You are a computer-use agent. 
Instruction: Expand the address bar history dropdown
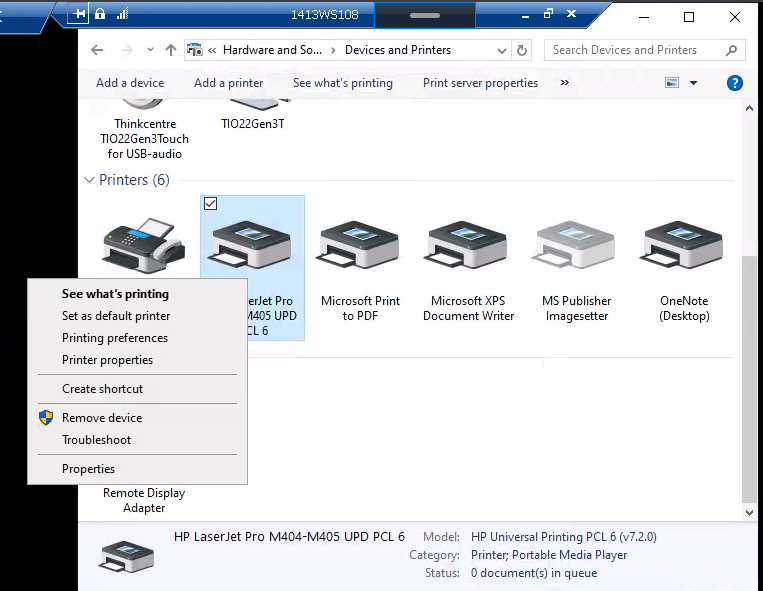501,50
